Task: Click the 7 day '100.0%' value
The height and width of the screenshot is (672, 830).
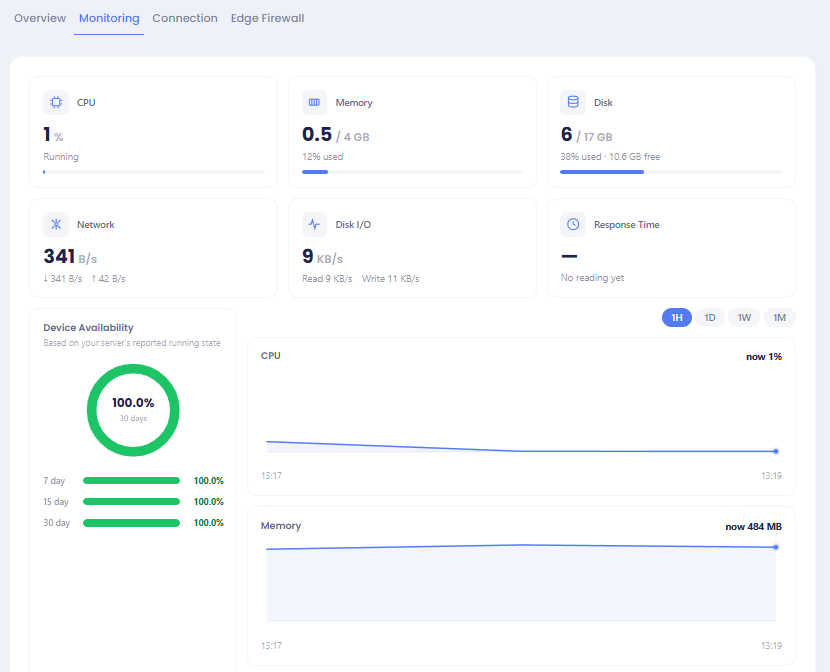Action: tap(209, 480)
